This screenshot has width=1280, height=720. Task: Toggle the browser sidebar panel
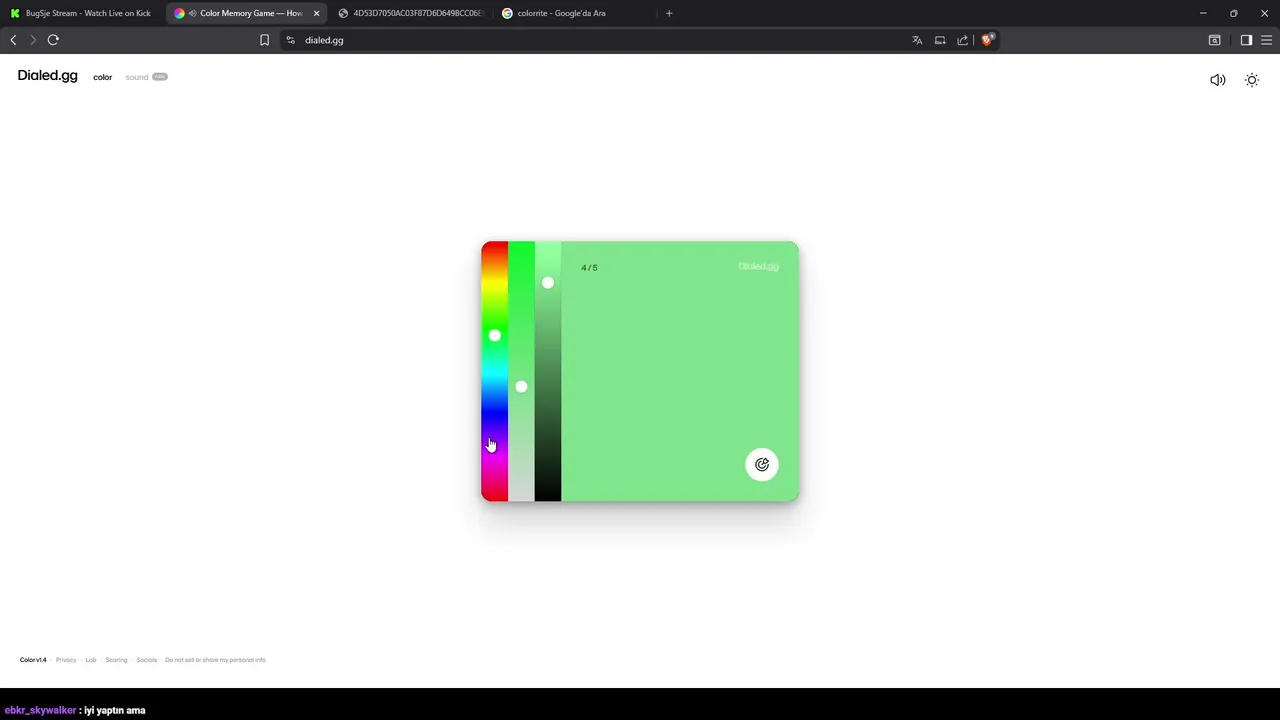(1246, 40)
